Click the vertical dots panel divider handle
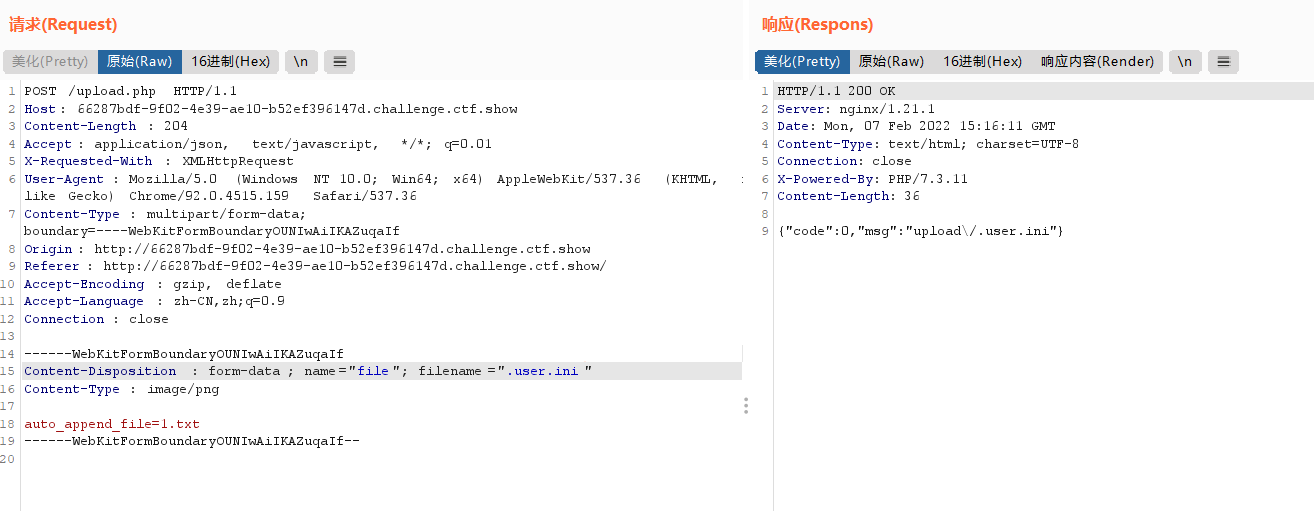This screenshot has width=1314, height=511. (746, 405)
